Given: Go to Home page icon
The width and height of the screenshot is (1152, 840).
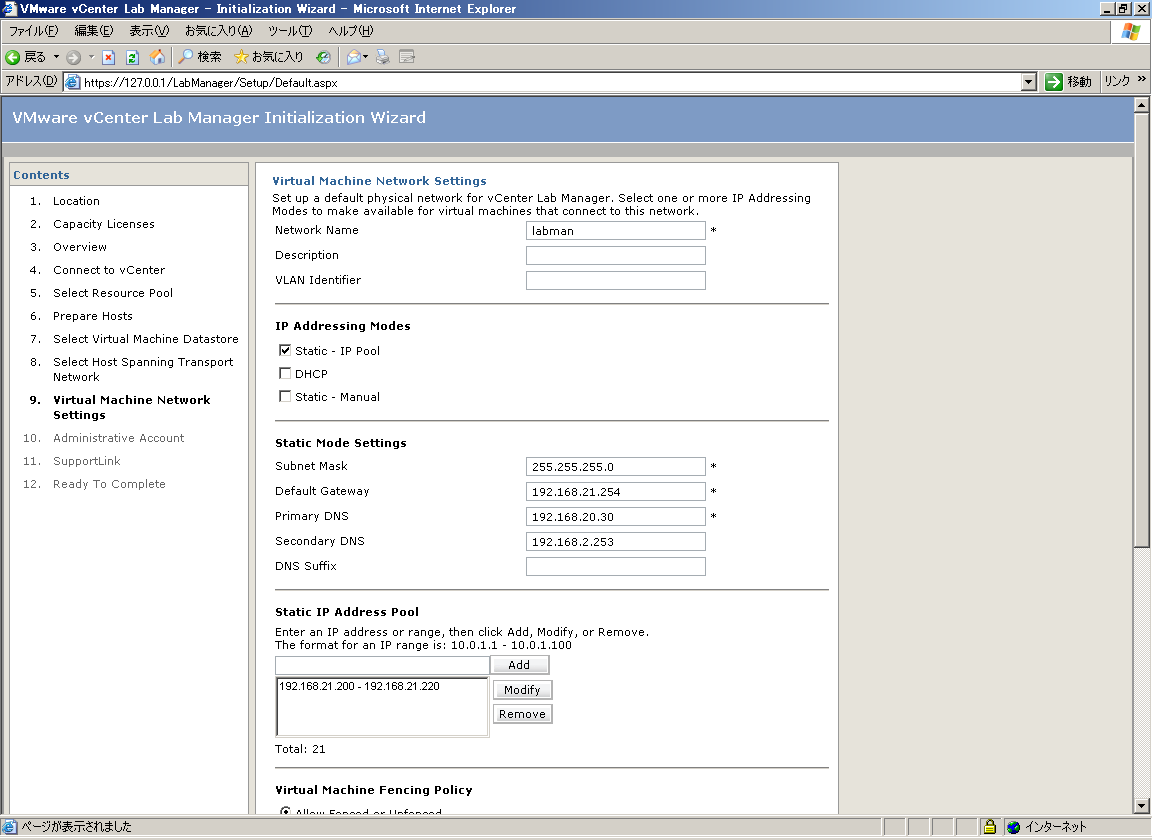Looking at the screenshot, I should (157, 57).
